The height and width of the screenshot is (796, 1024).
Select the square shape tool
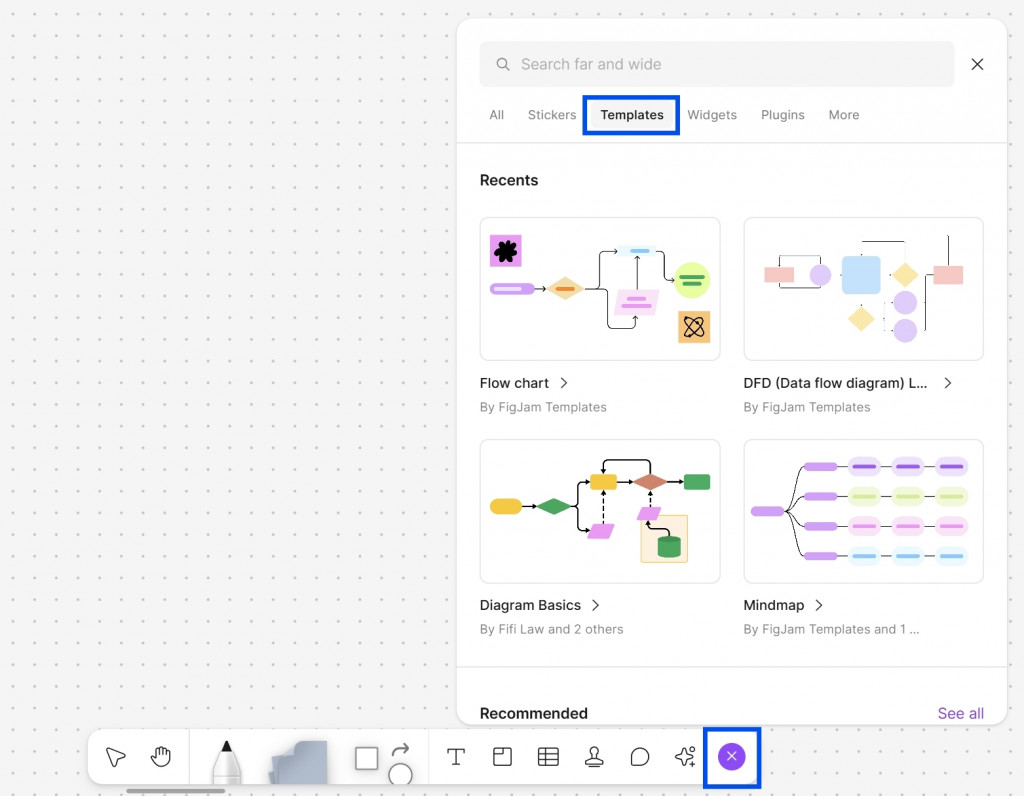click(366, 758)
